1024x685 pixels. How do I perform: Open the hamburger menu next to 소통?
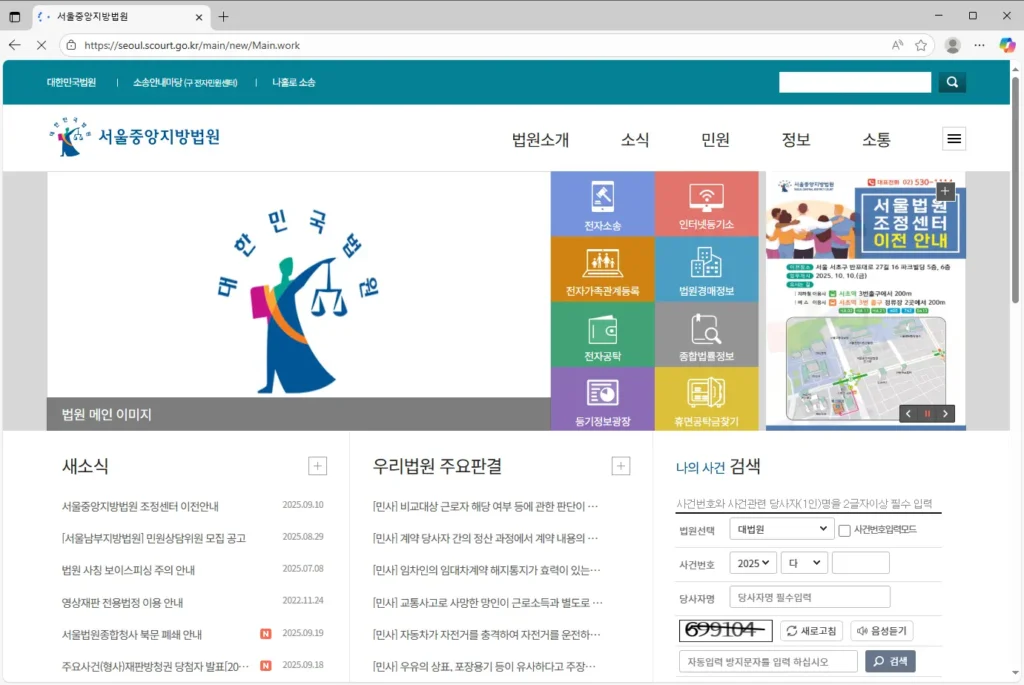(953, 139)
